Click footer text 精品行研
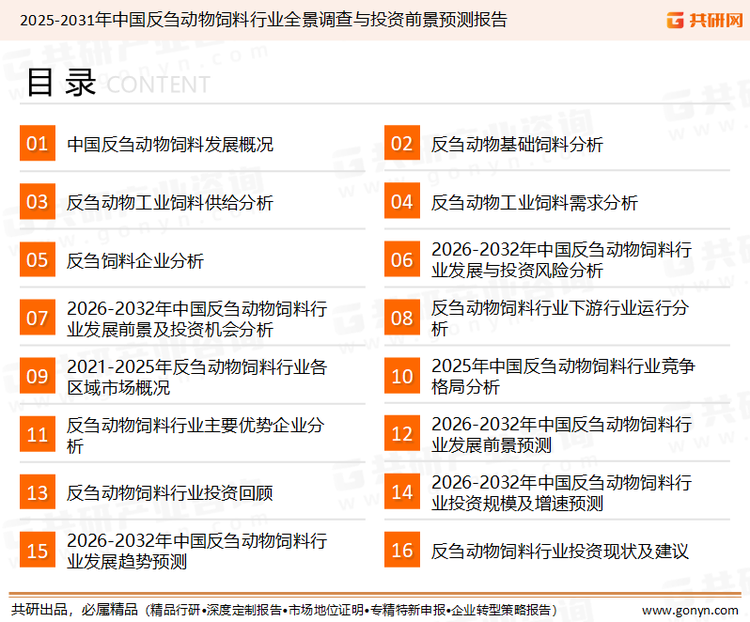This screenshot has height=622, width=750. click(x=175, y=610)
